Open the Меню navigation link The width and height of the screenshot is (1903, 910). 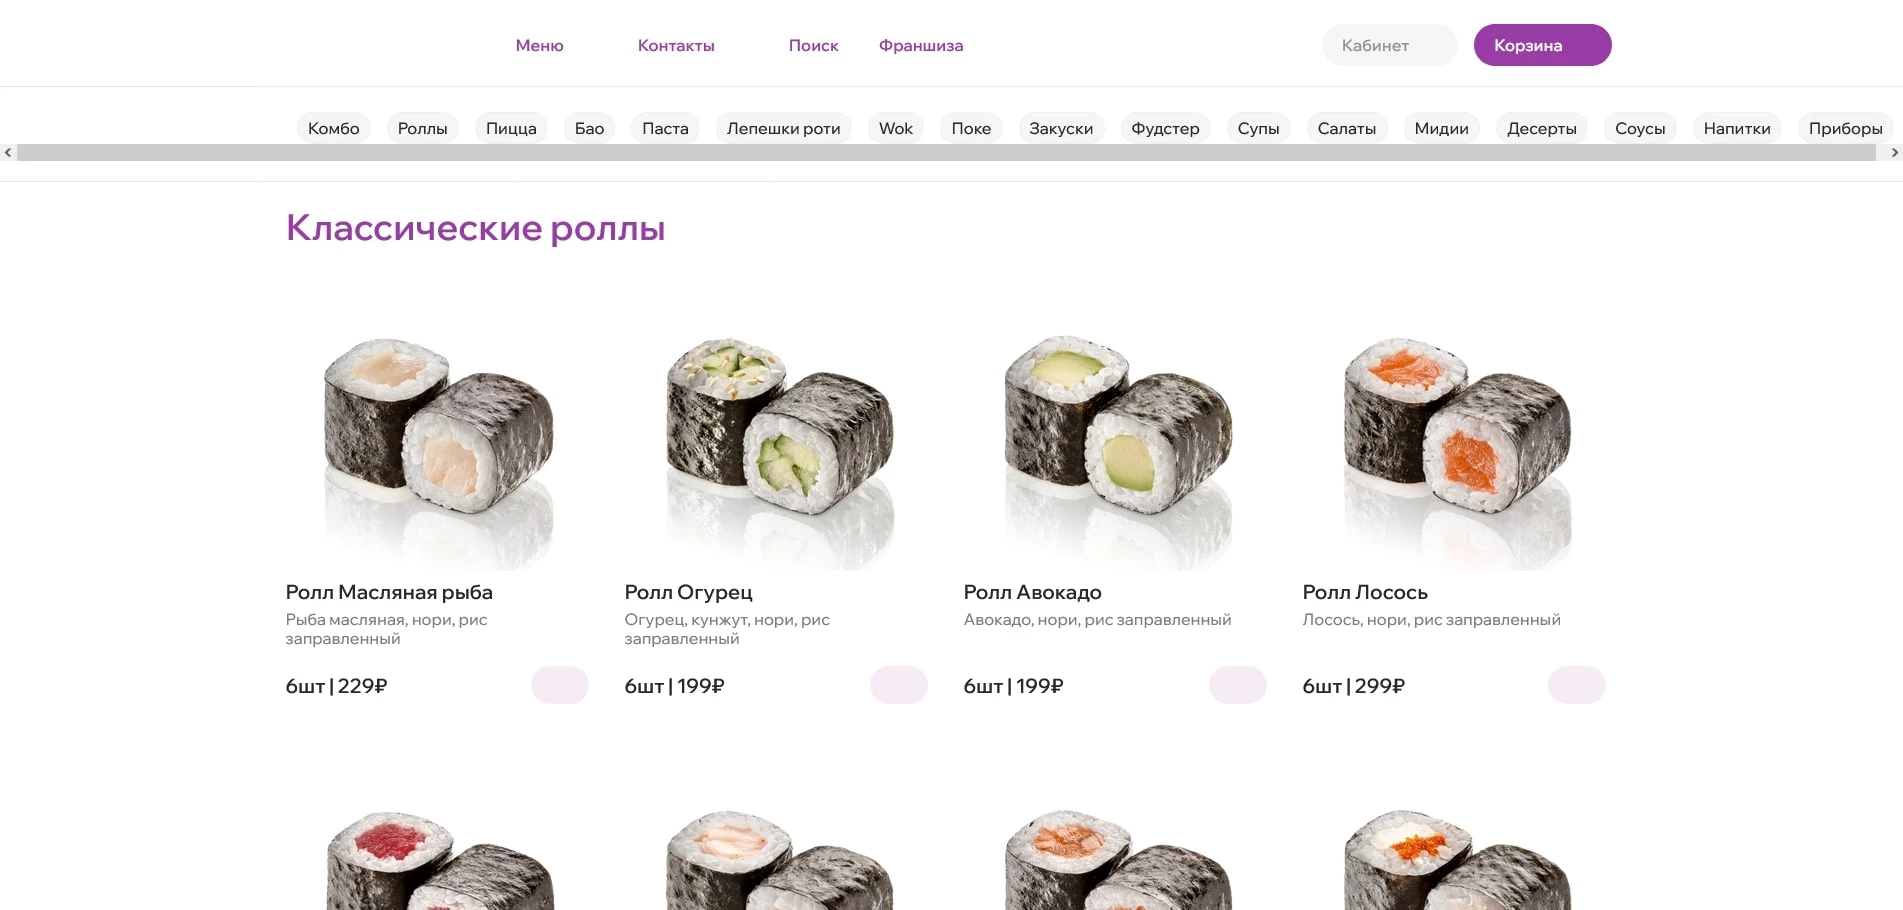(x=540, y=45)
